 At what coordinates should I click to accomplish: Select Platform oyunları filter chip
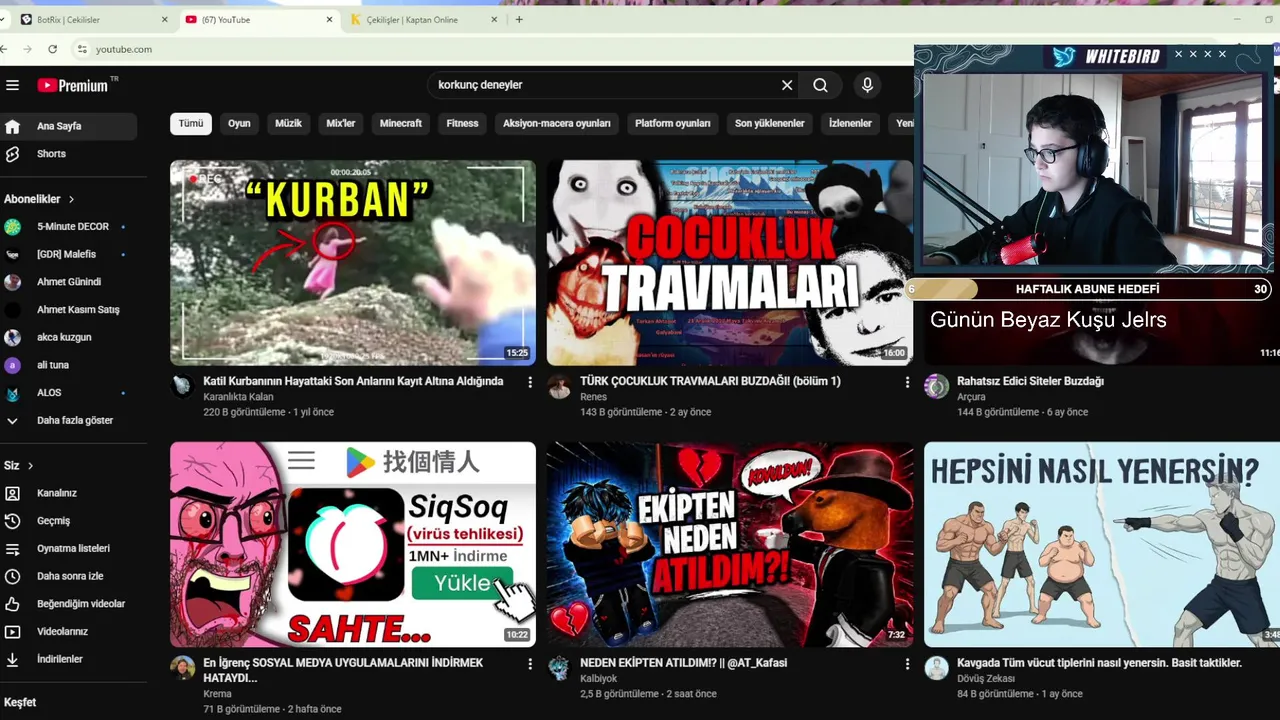[673, 124]
